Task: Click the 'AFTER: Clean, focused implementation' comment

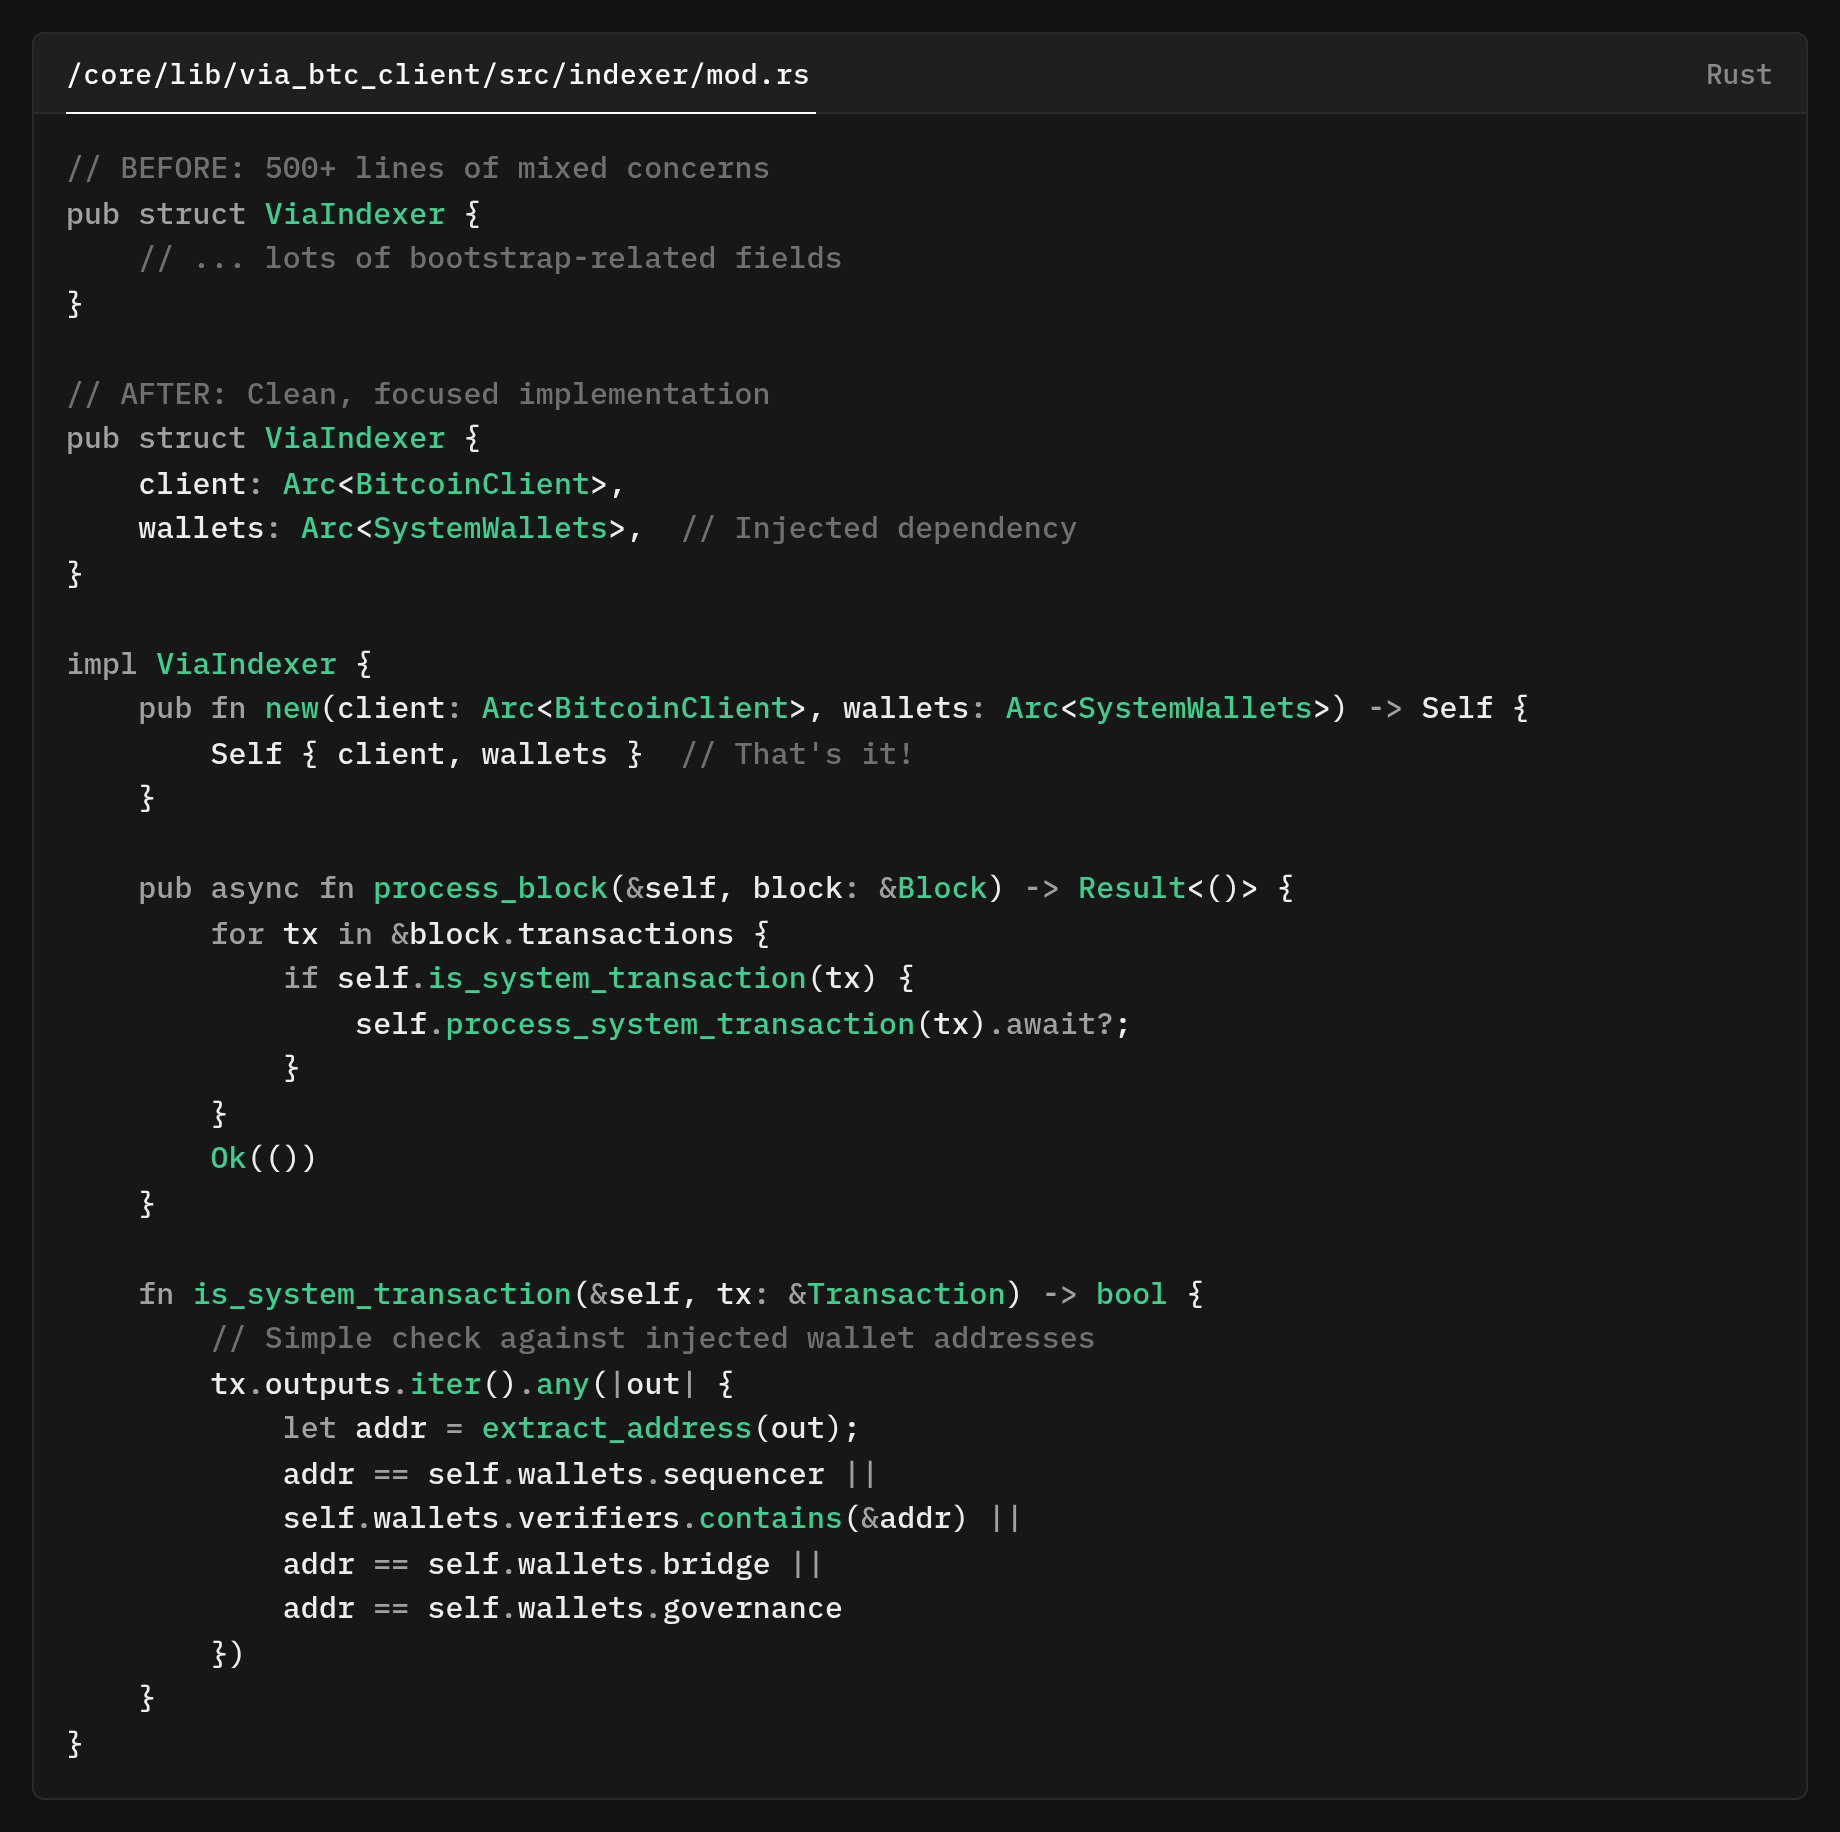Action: pyautogui.click(x=418, y=394)
